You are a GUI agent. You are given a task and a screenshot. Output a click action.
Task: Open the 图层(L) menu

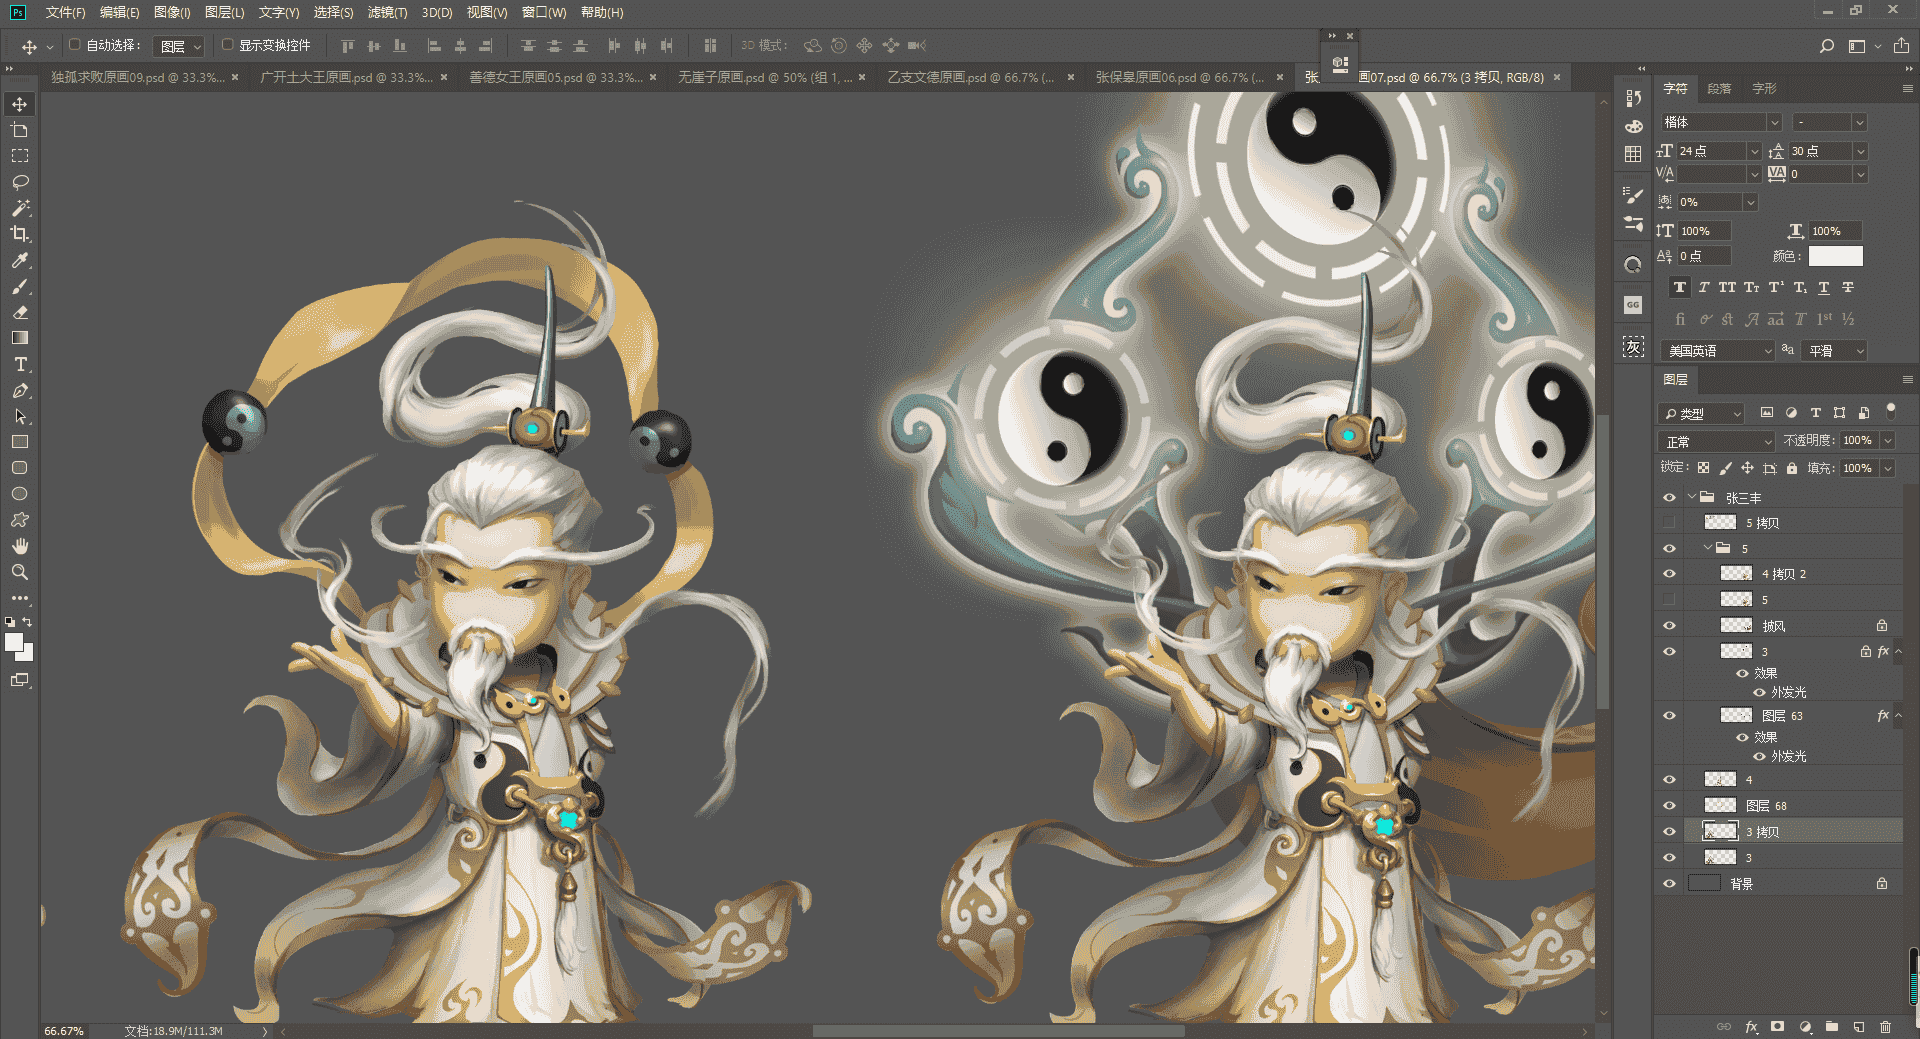click(x=224, y=13)
